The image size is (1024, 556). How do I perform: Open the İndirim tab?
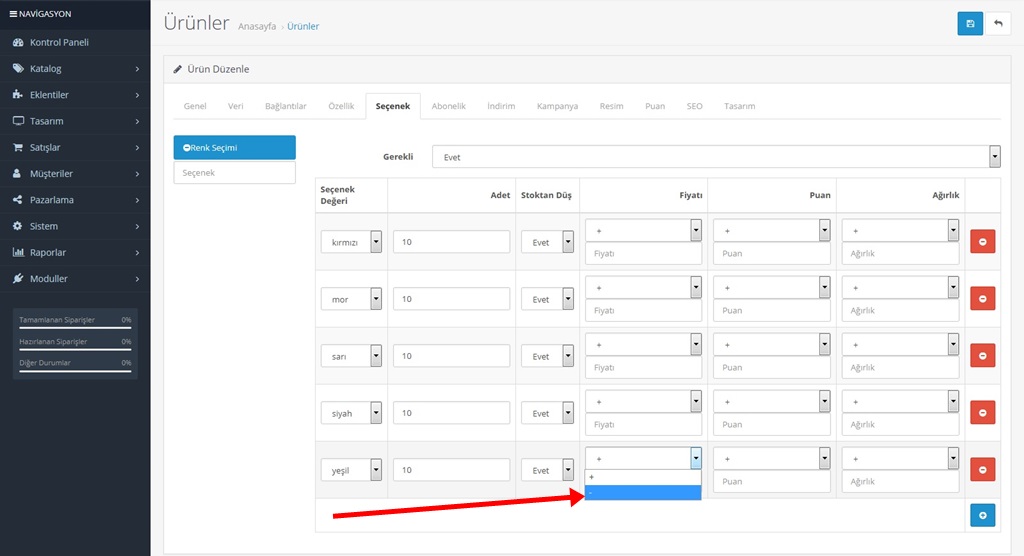pyautogui.click(x=501, y=106)
